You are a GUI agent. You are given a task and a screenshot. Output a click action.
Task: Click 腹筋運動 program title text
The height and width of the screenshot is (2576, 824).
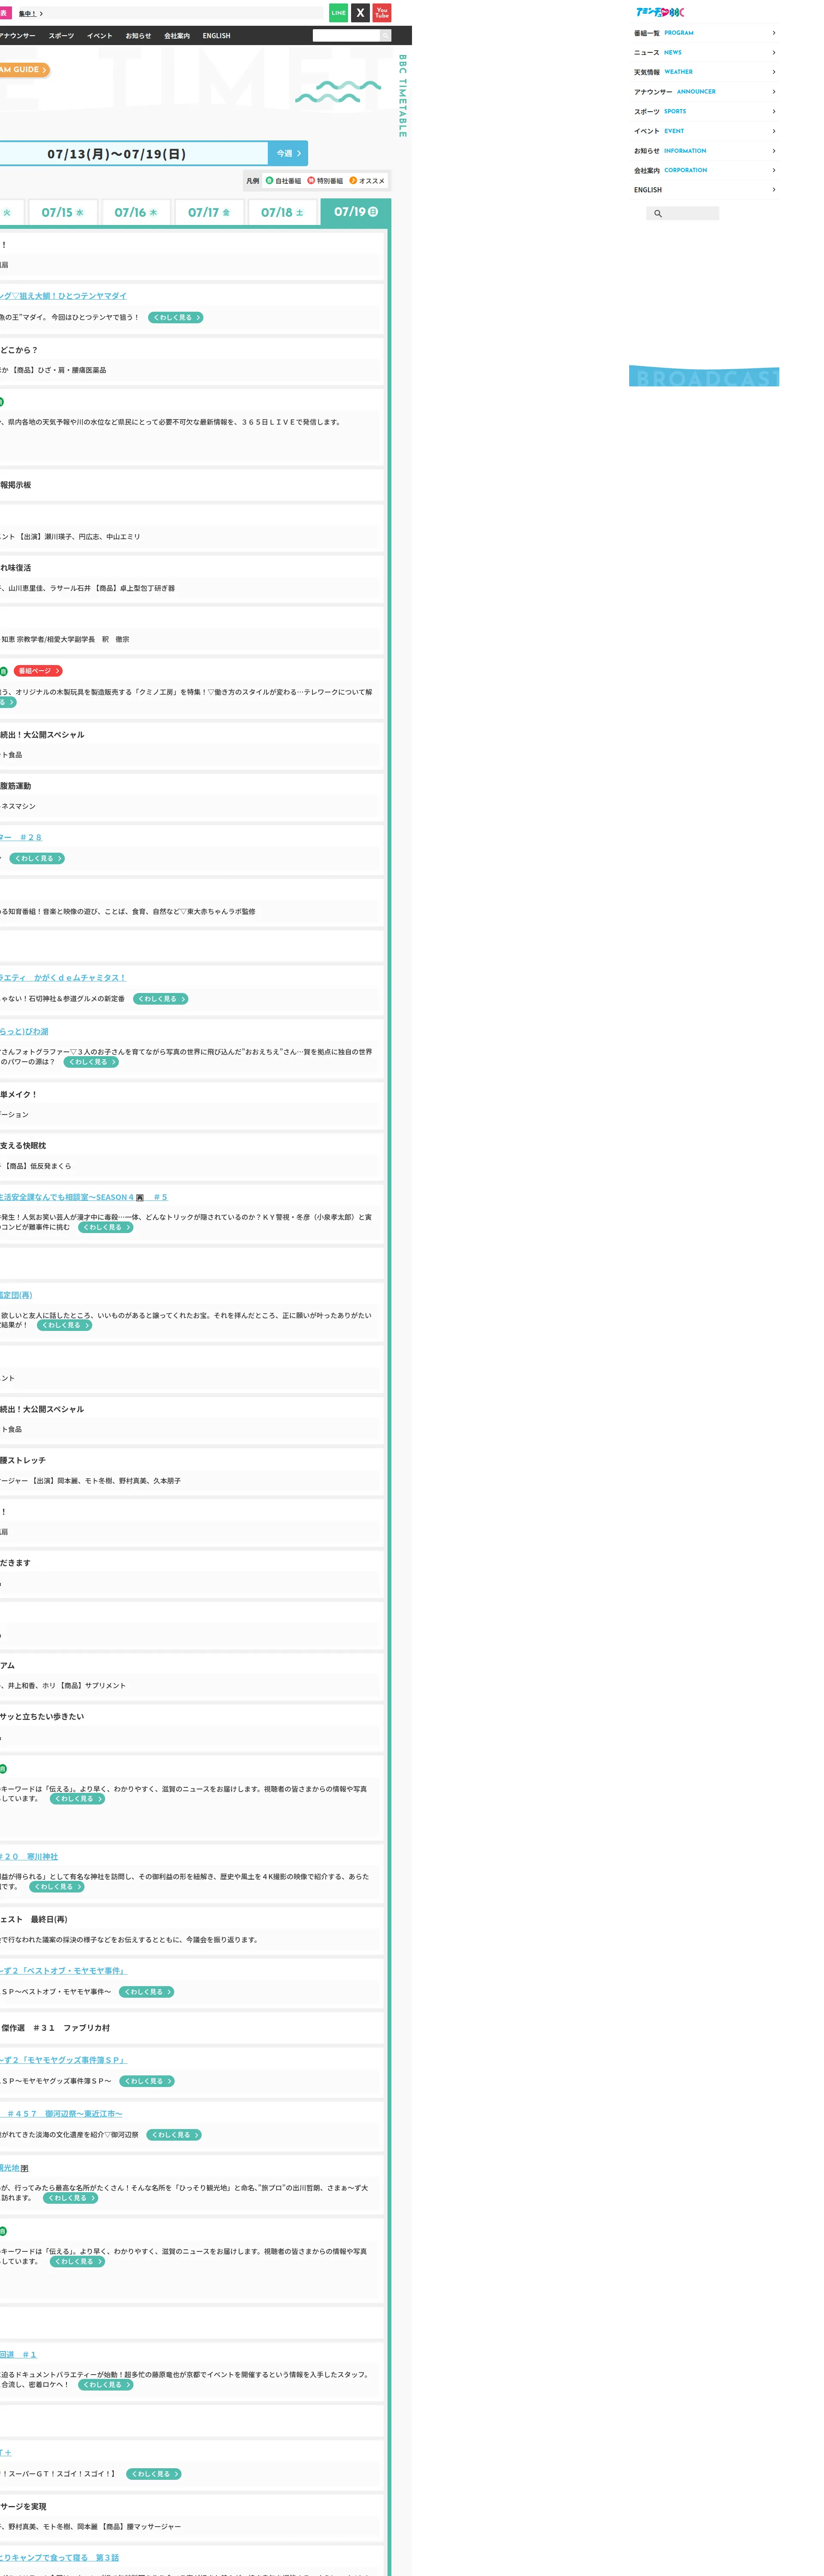[16, 786]
